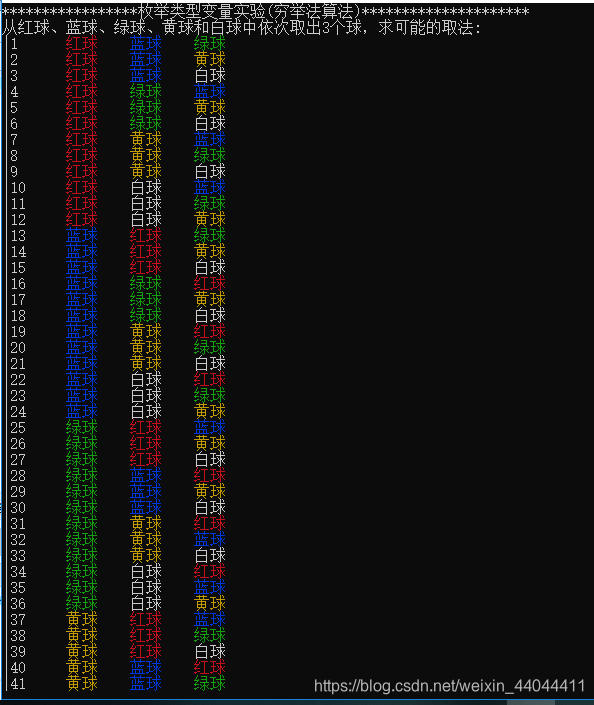
Task: Click the red 红球 in row 16
Action: pyautogui.click(x=210, y=284)
